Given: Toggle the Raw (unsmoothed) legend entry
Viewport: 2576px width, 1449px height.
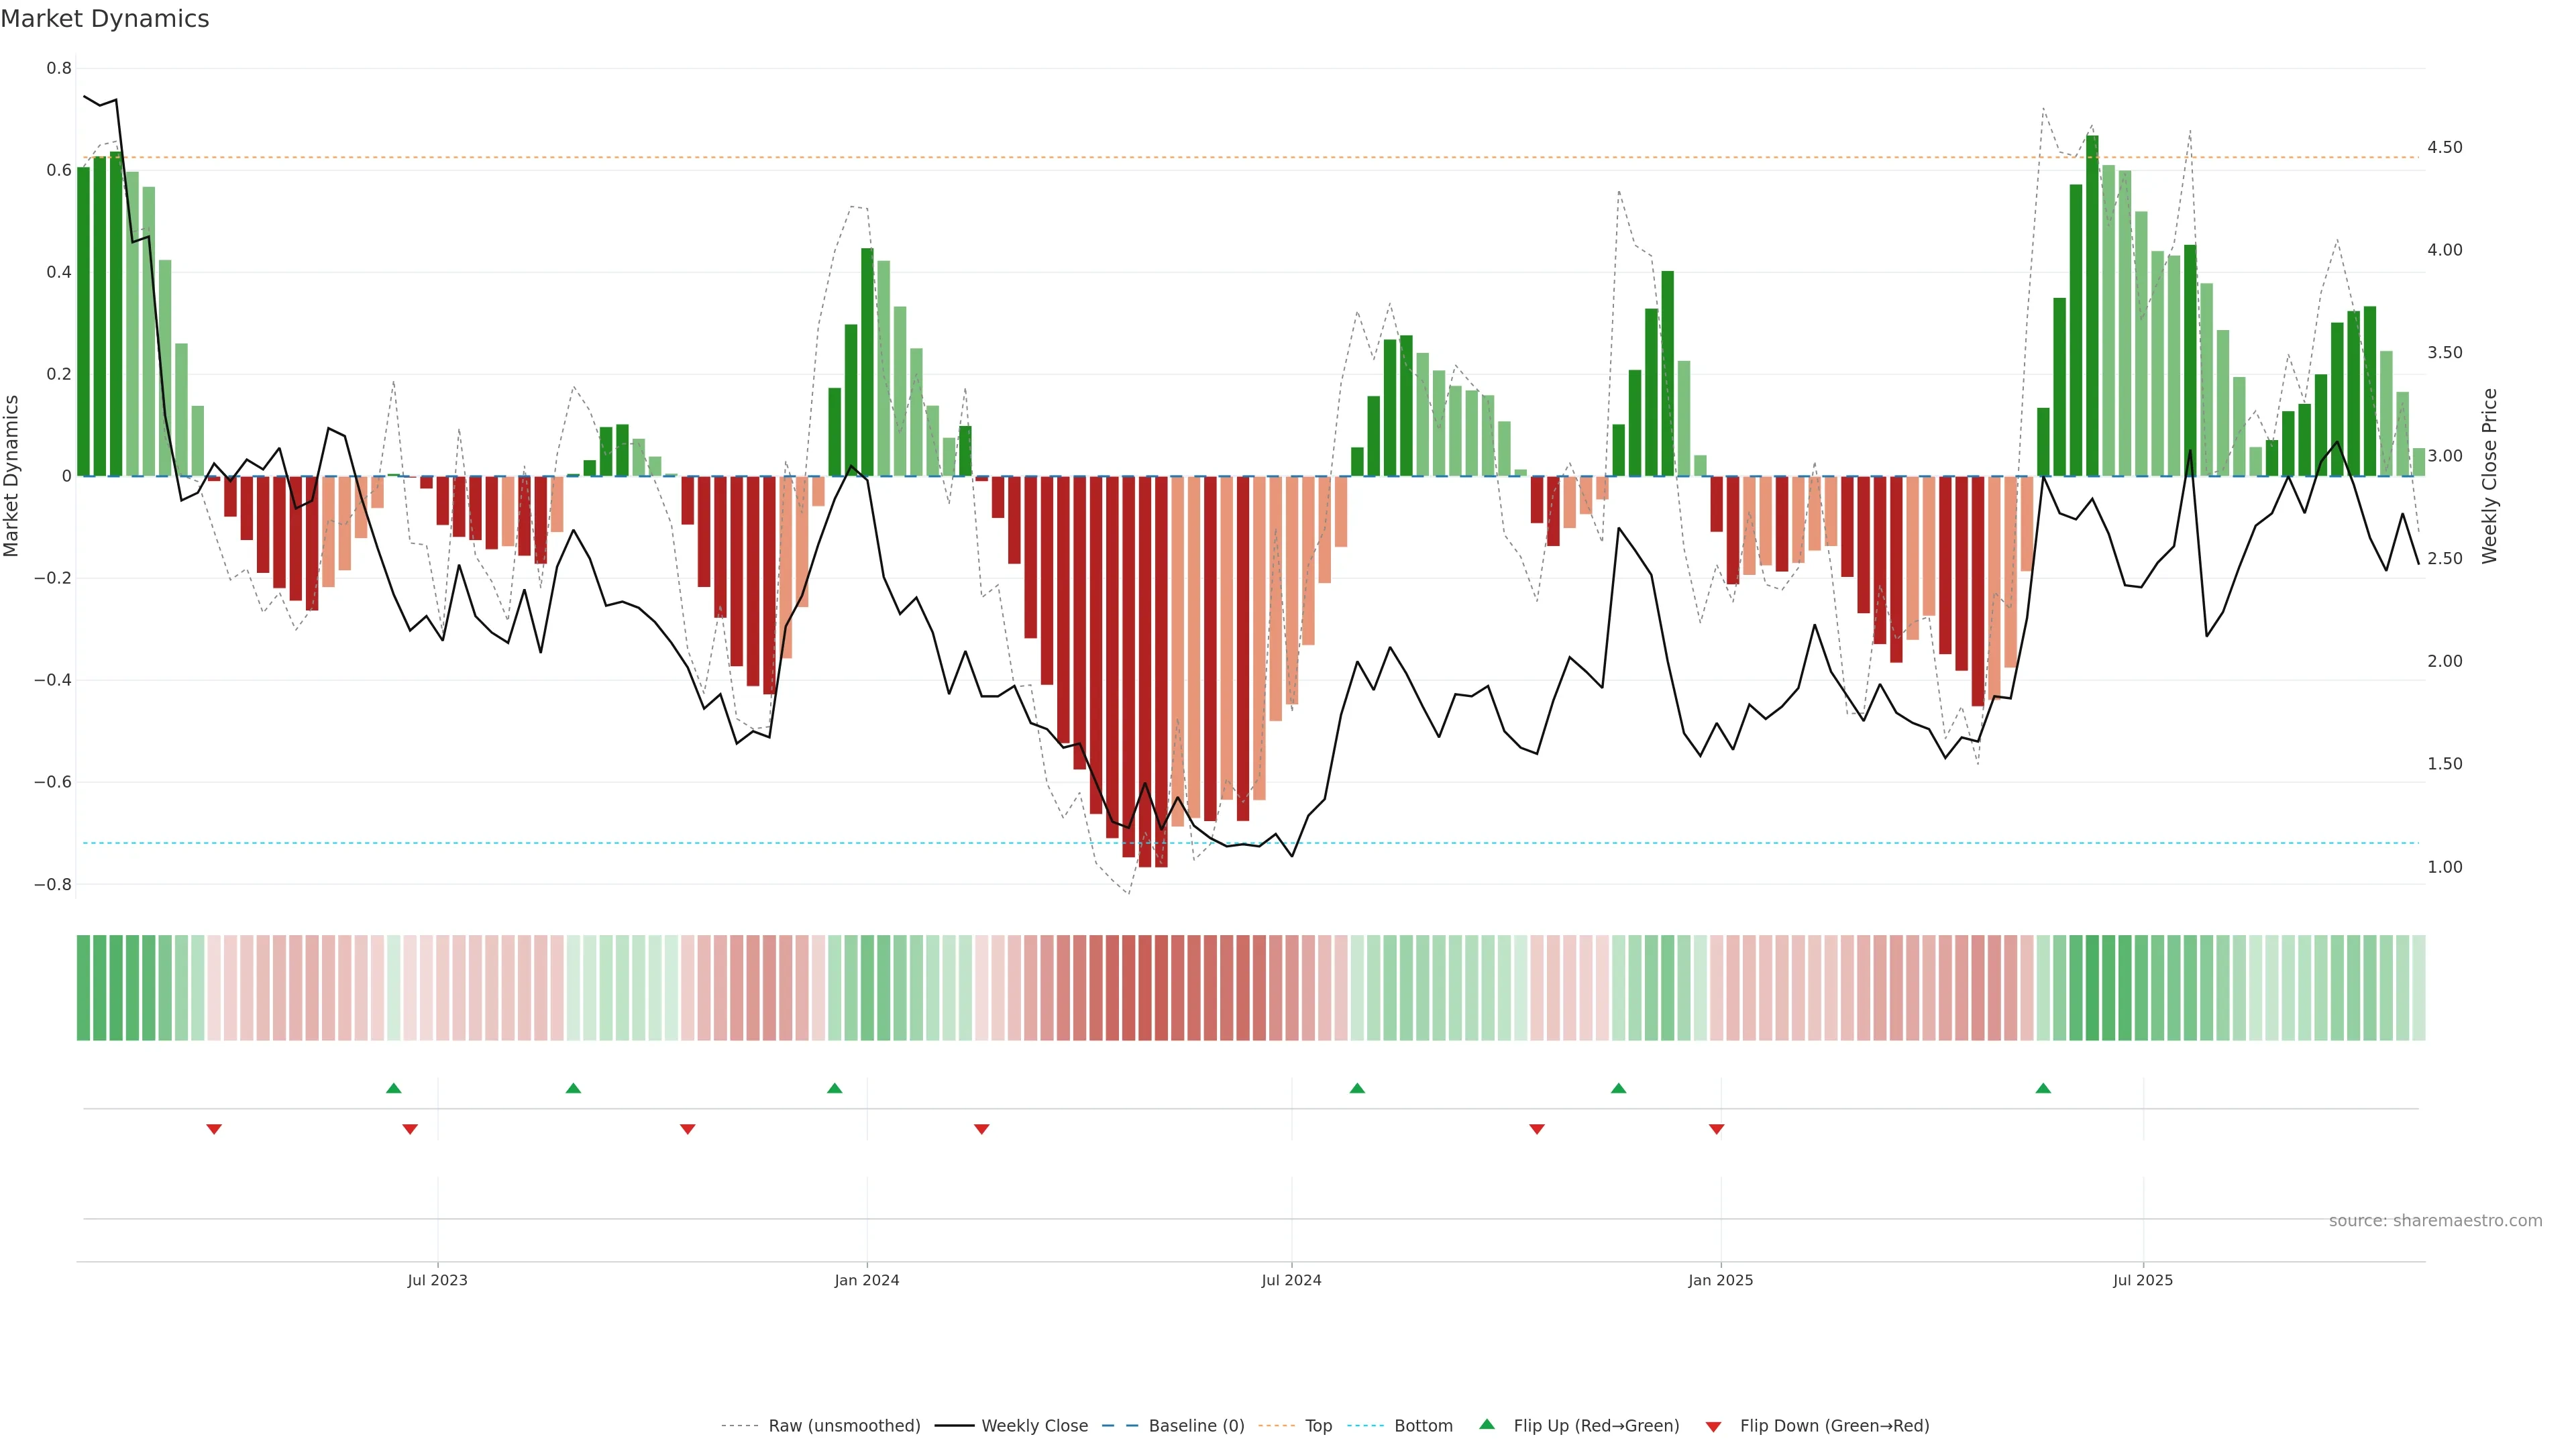Looking at the screenshot, I should [843, 1426].
